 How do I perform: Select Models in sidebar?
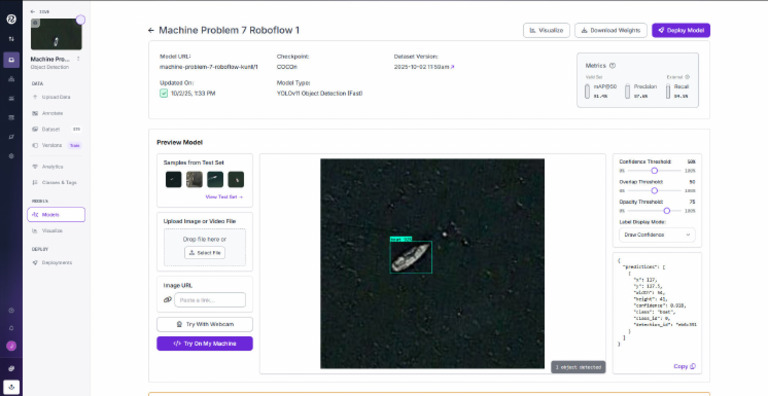click(56, 215)
